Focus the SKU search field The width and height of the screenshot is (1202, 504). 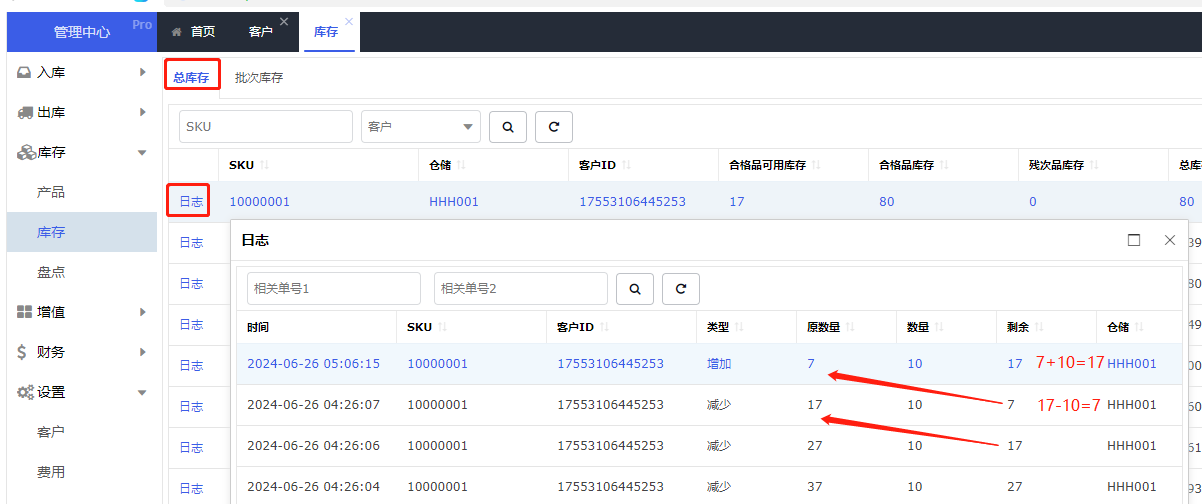click(x=266, y=127)
